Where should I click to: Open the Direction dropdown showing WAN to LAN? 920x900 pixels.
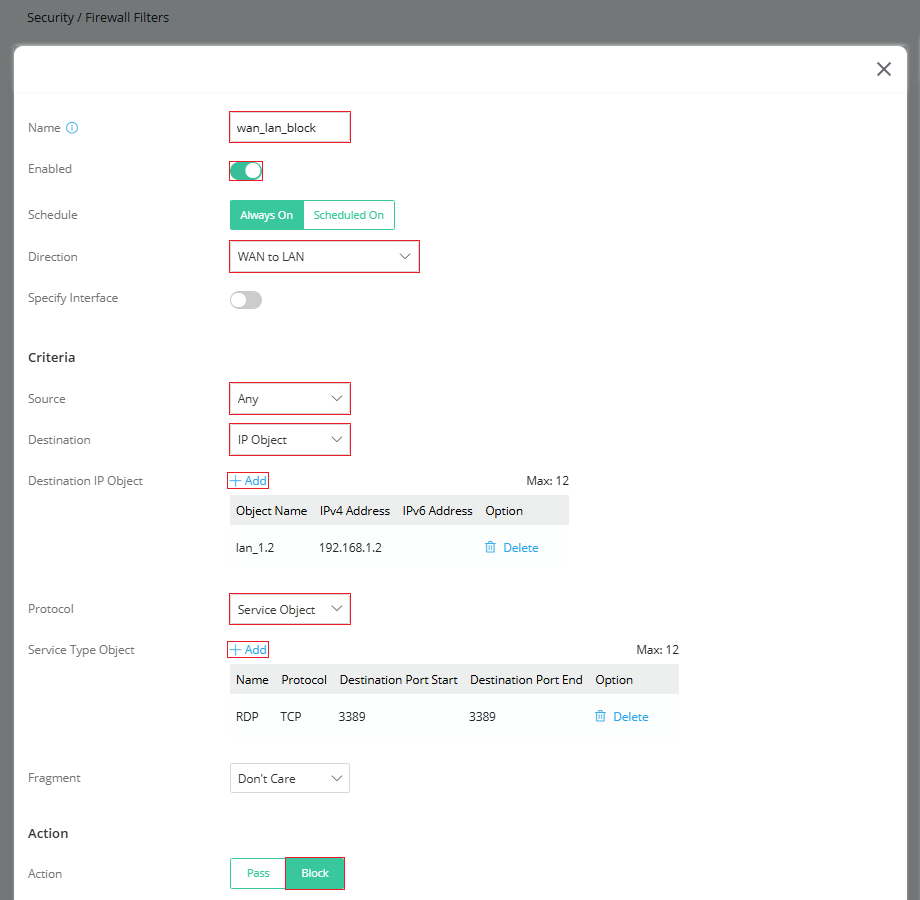click(x=324, y=256)
